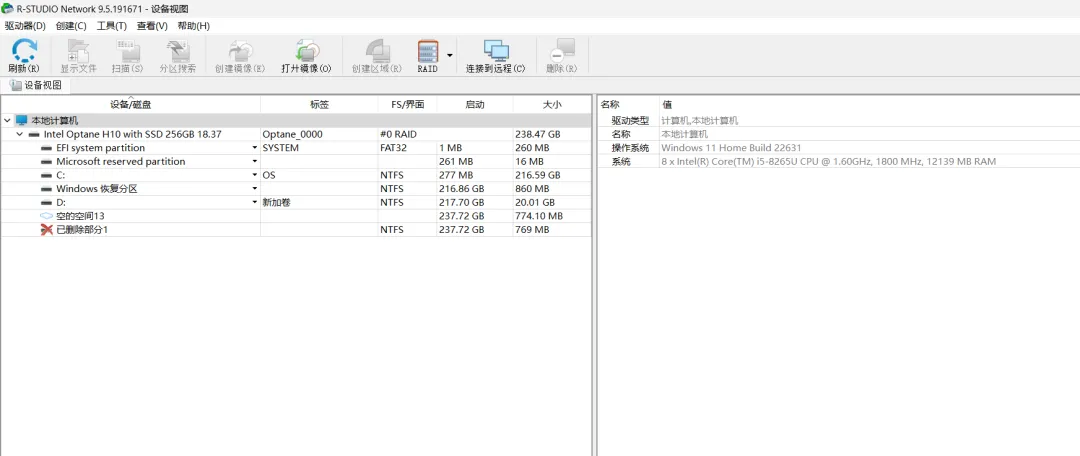Click the C: drive partition icon
Image resolution: width=1080 pixels, height=456 pixels.
point(47,175)
